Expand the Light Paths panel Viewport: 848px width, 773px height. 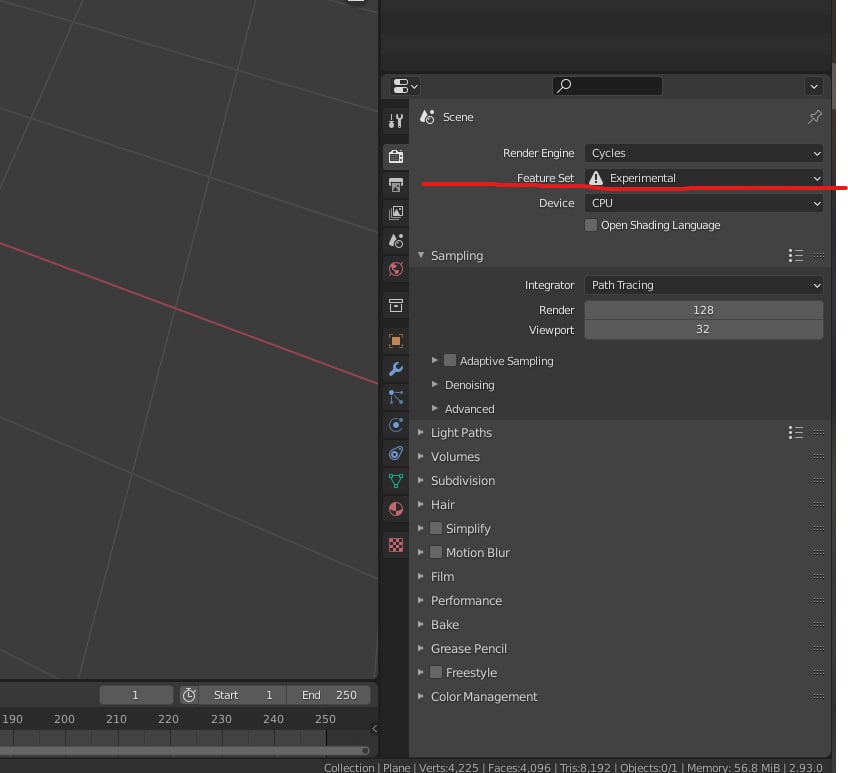coord(461,432)
